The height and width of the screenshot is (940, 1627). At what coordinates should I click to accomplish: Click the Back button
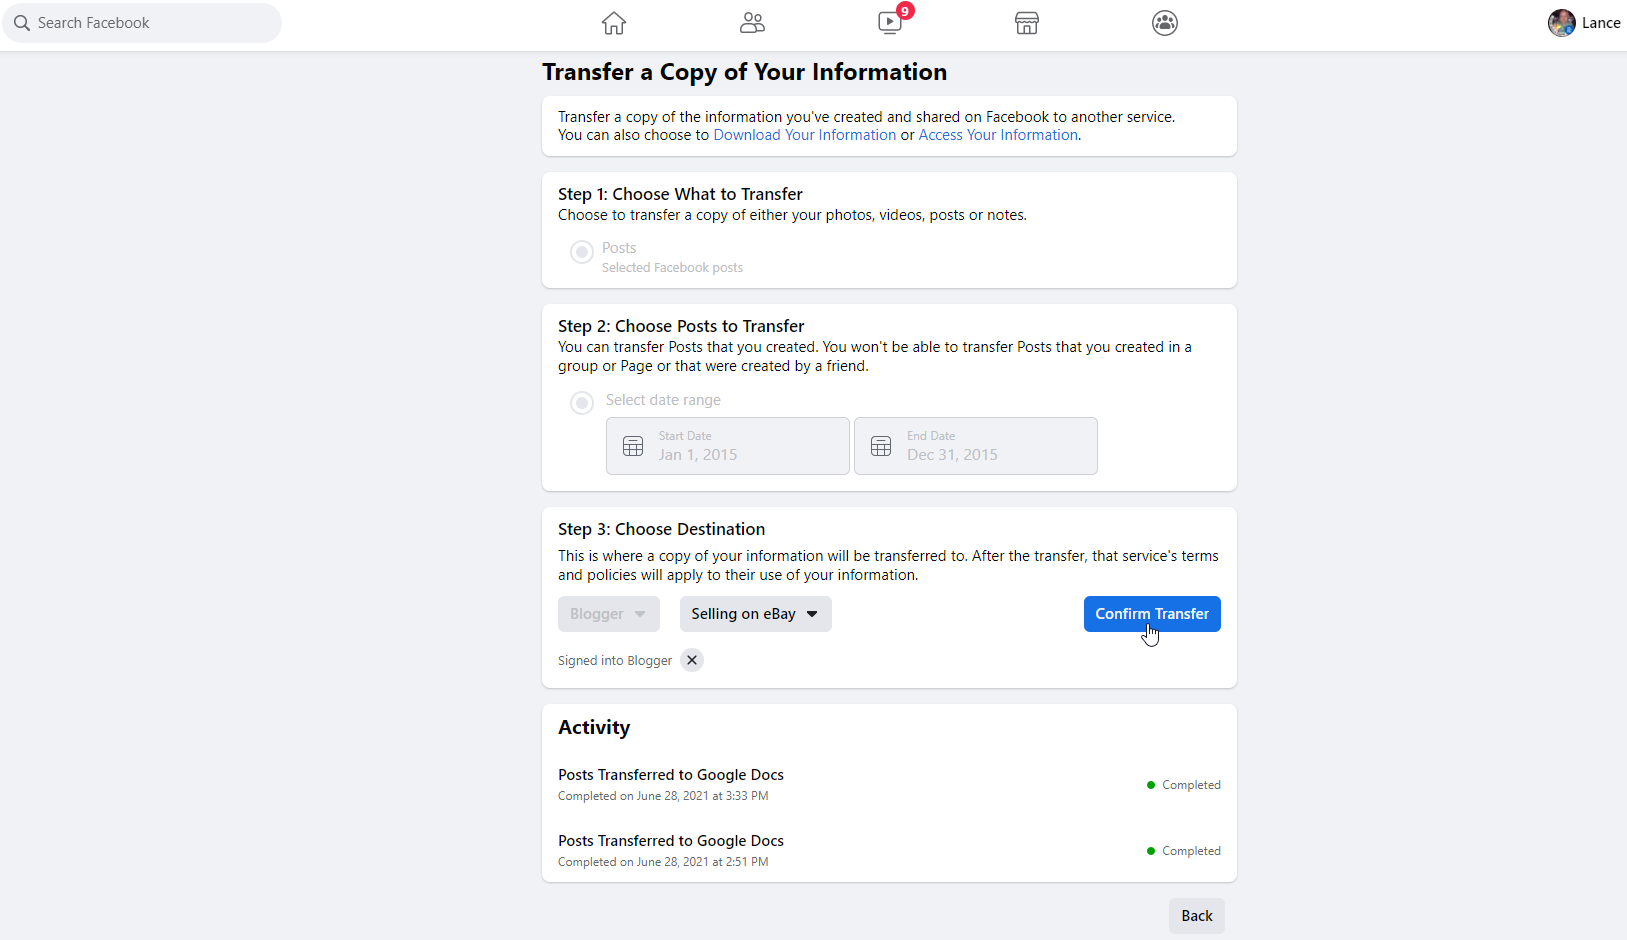pyautogui.click(x=1197, y=916)
